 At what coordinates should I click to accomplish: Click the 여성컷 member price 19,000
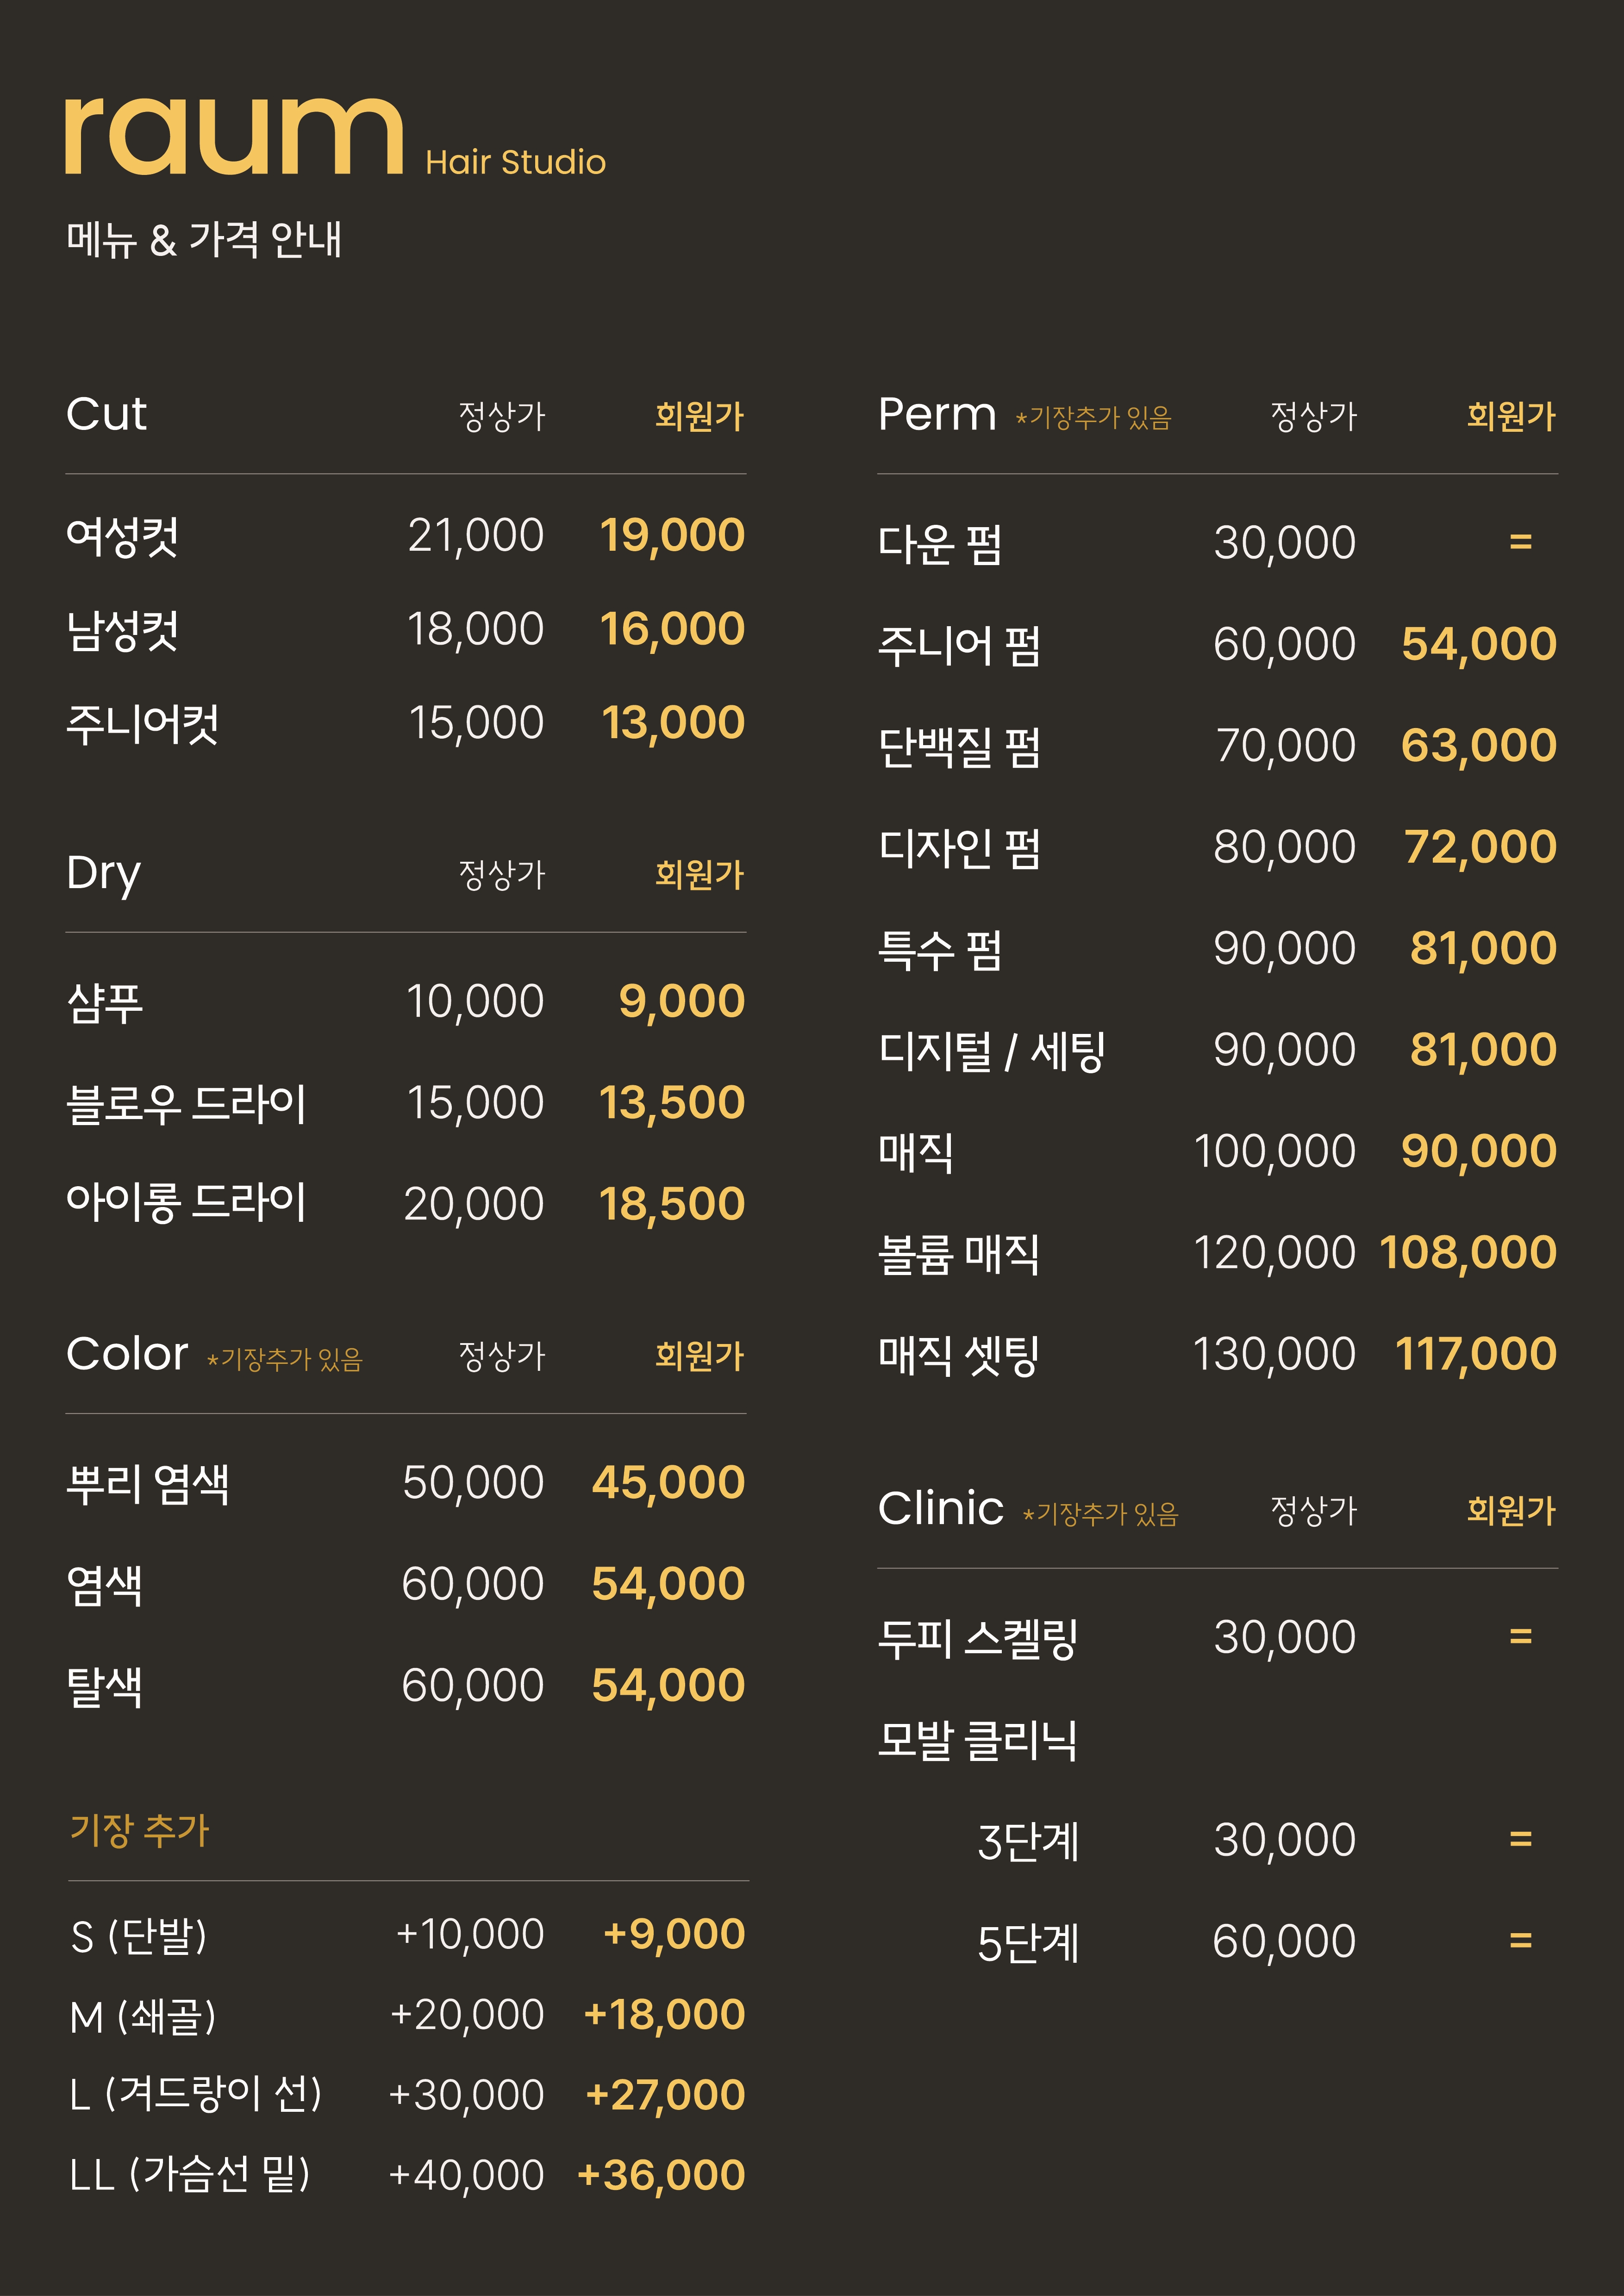pyautogui.click(x=672, y=535)
